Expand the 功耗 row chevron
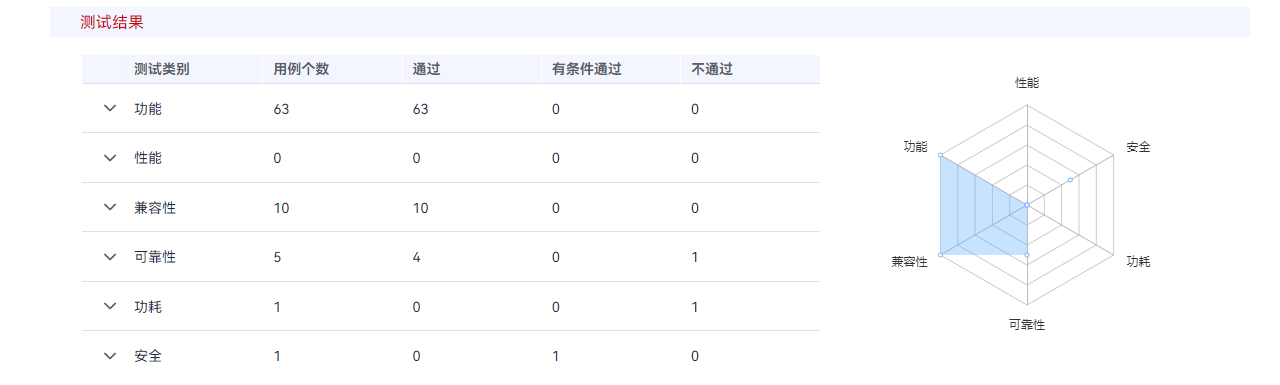The image size is (1280, 385). tap(110, 306)
